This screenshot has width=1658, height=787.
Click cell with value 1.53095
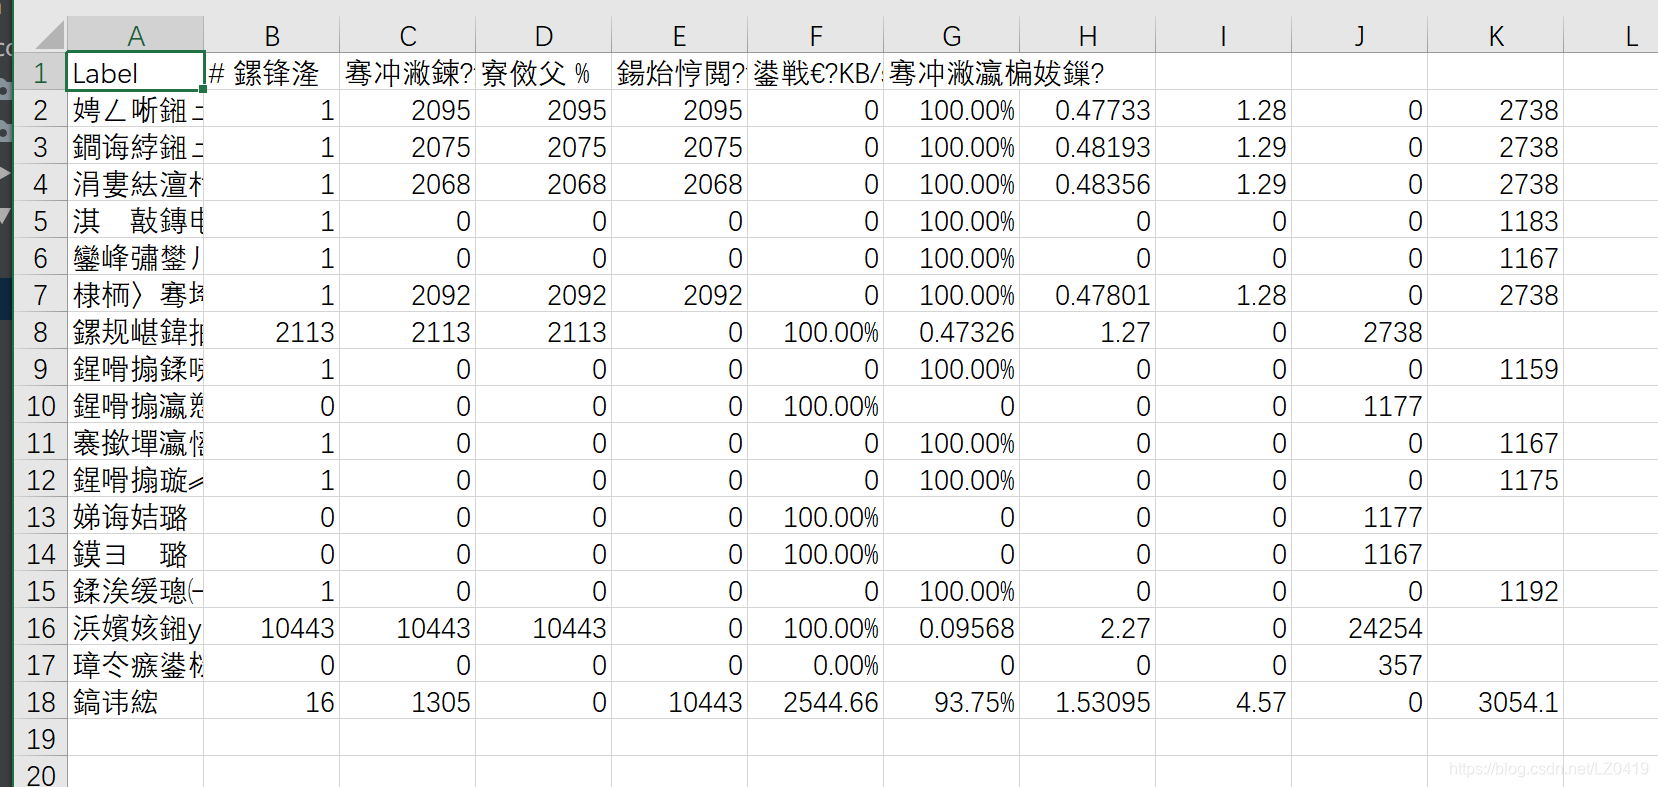click(x=1088, y=702)
